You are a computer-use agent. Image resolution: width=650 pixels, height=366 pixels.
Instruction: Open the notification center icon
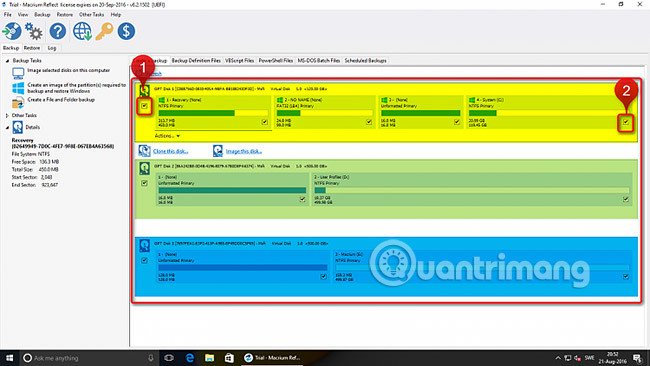(637, 358)
